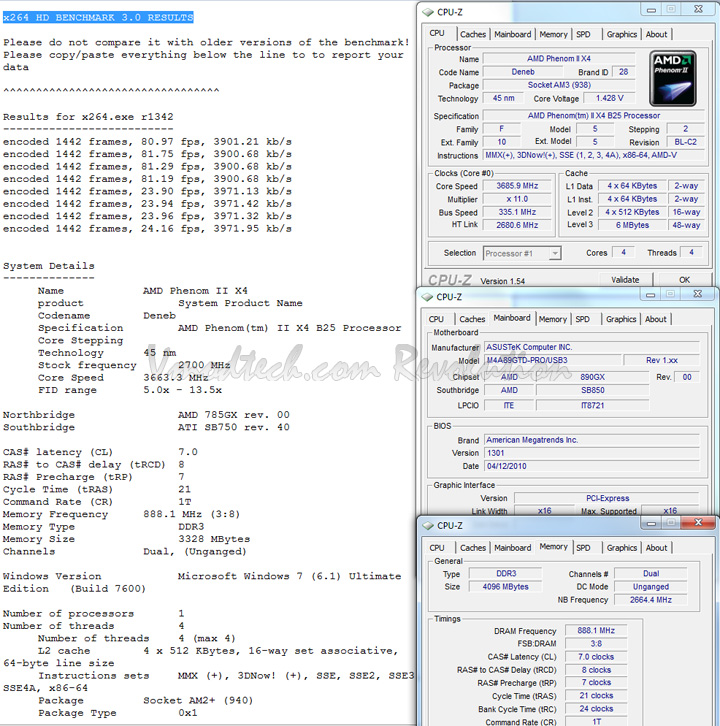Click the Validate button in CPU-Z
The height and width of the screenshot is (726, 720).
(x=625, y=280)
